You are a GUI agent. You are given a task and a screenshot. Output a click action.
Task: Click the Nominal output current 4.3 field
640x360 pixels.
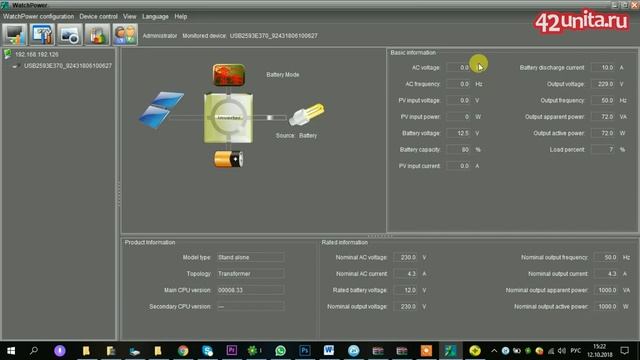pyautogui.click(x=606, y=274)
